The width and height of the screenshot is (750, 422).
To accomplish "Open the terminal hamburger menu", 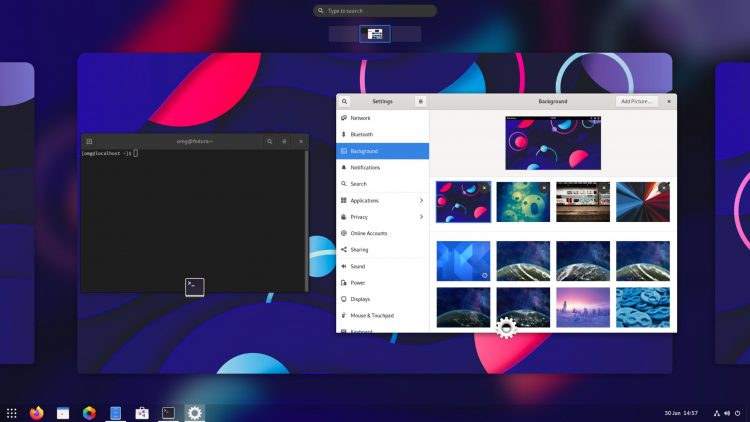I will click(x=284, y=142).
